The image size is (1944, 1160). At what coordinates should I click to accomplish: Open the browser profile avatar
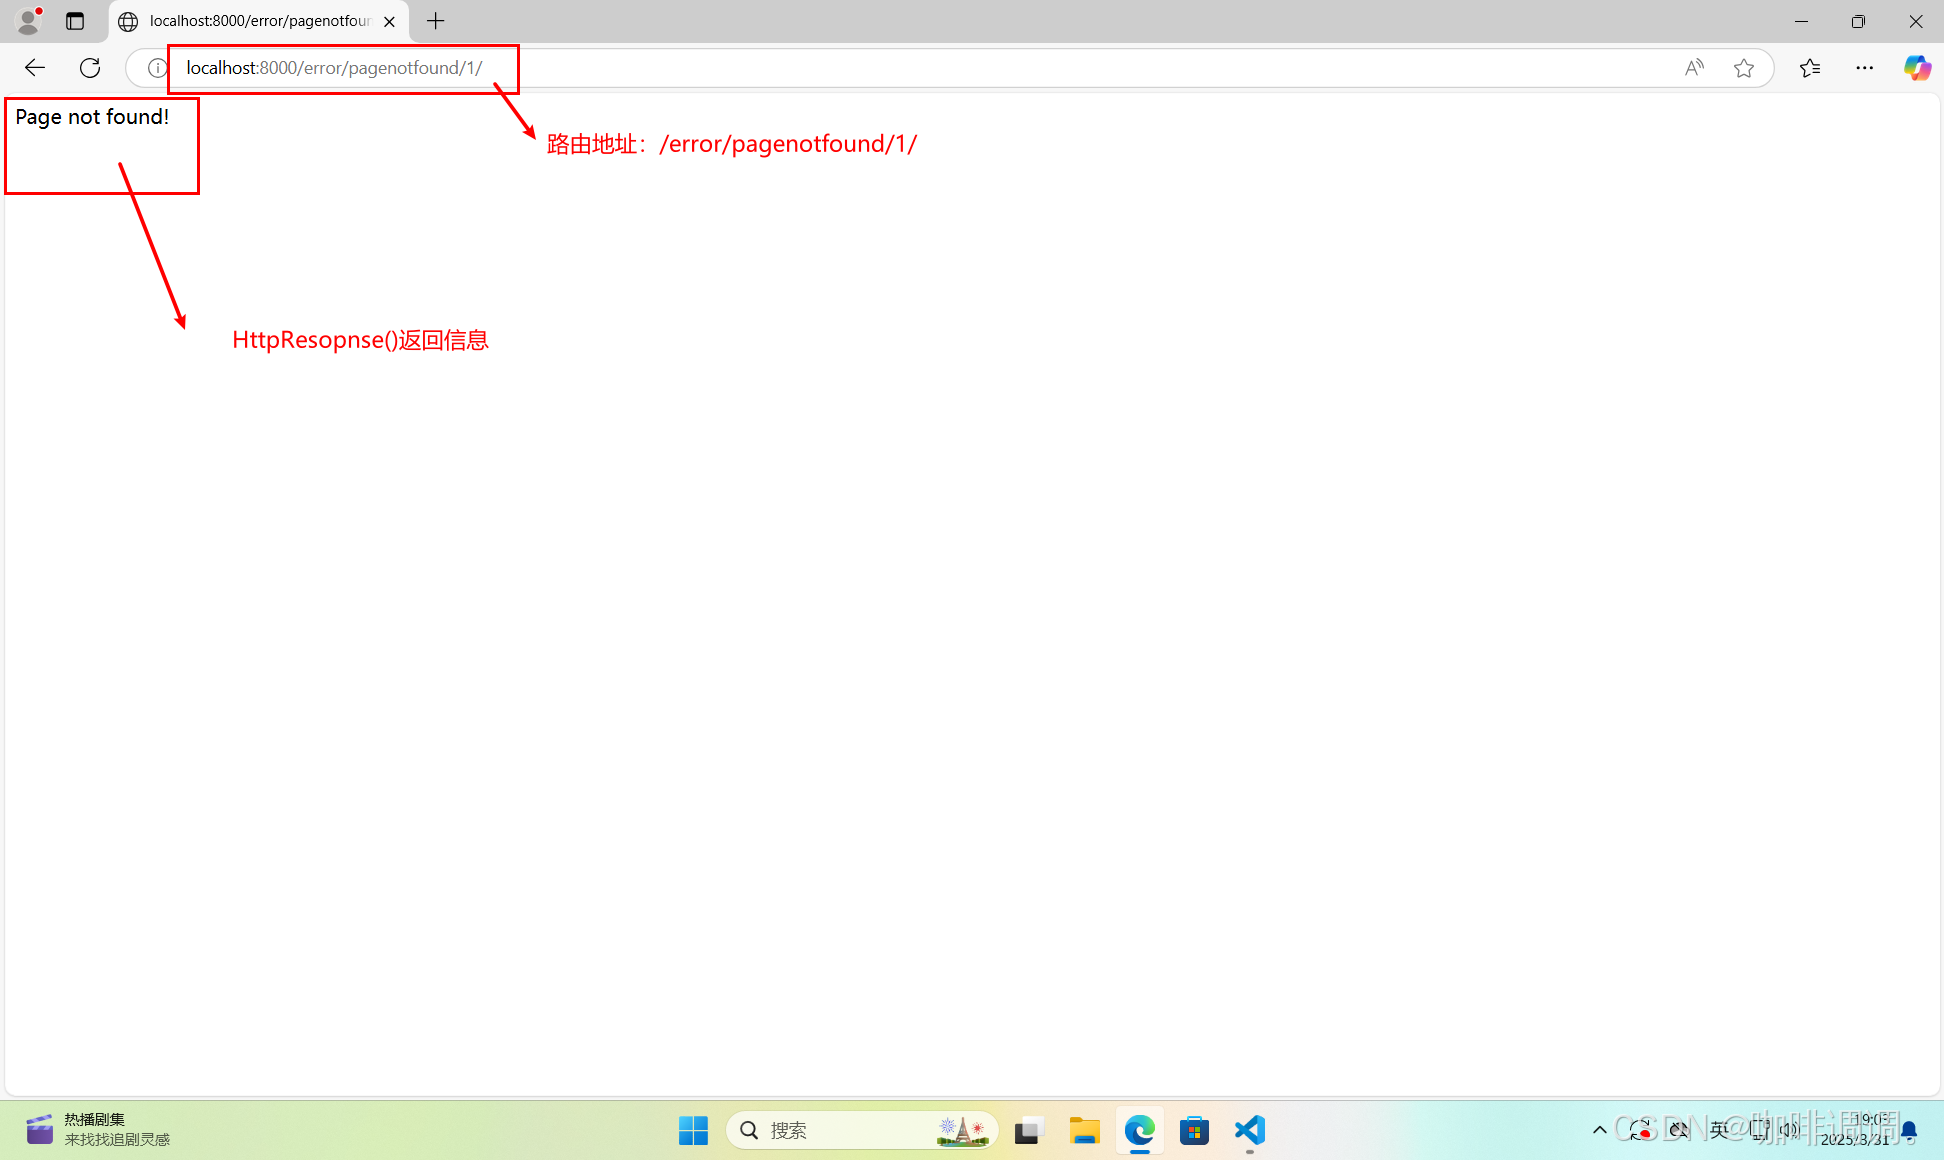[x=29, y=21]
